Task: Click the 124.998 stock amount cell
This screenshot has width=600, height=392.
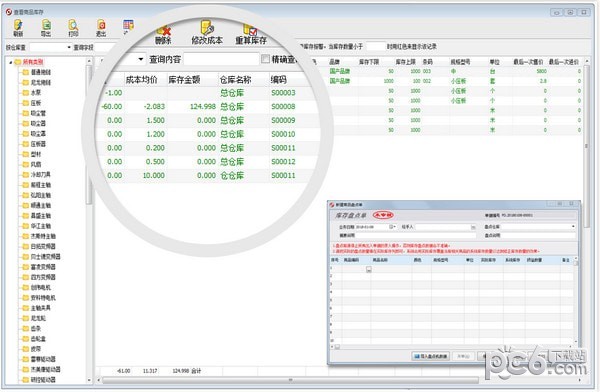Action: coord(203,106)
